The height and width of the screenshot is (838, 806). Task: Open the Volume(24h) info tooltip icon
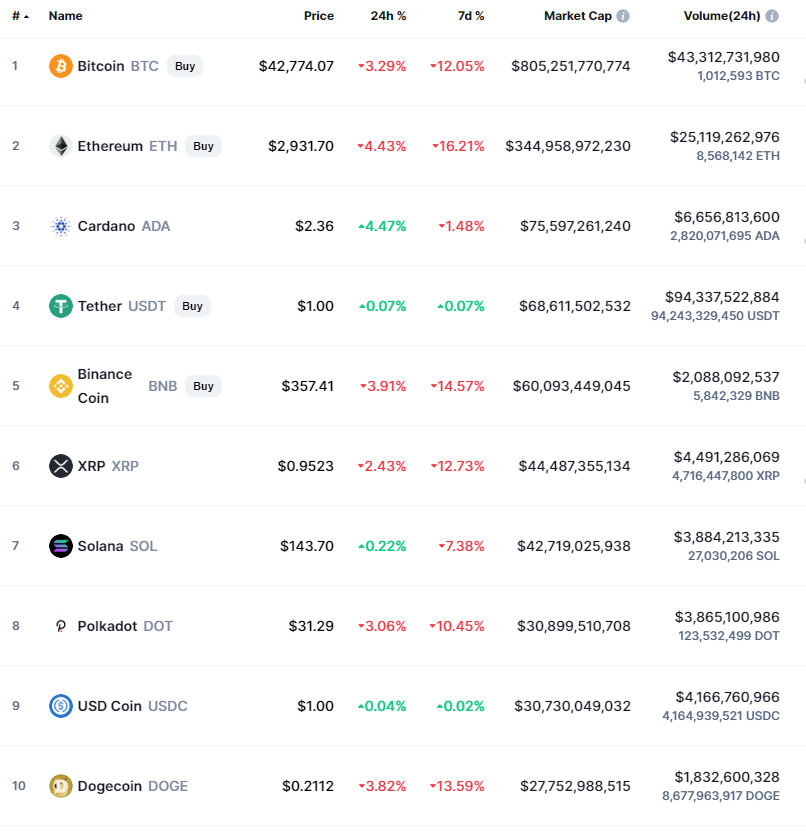(x=772, y=16)
